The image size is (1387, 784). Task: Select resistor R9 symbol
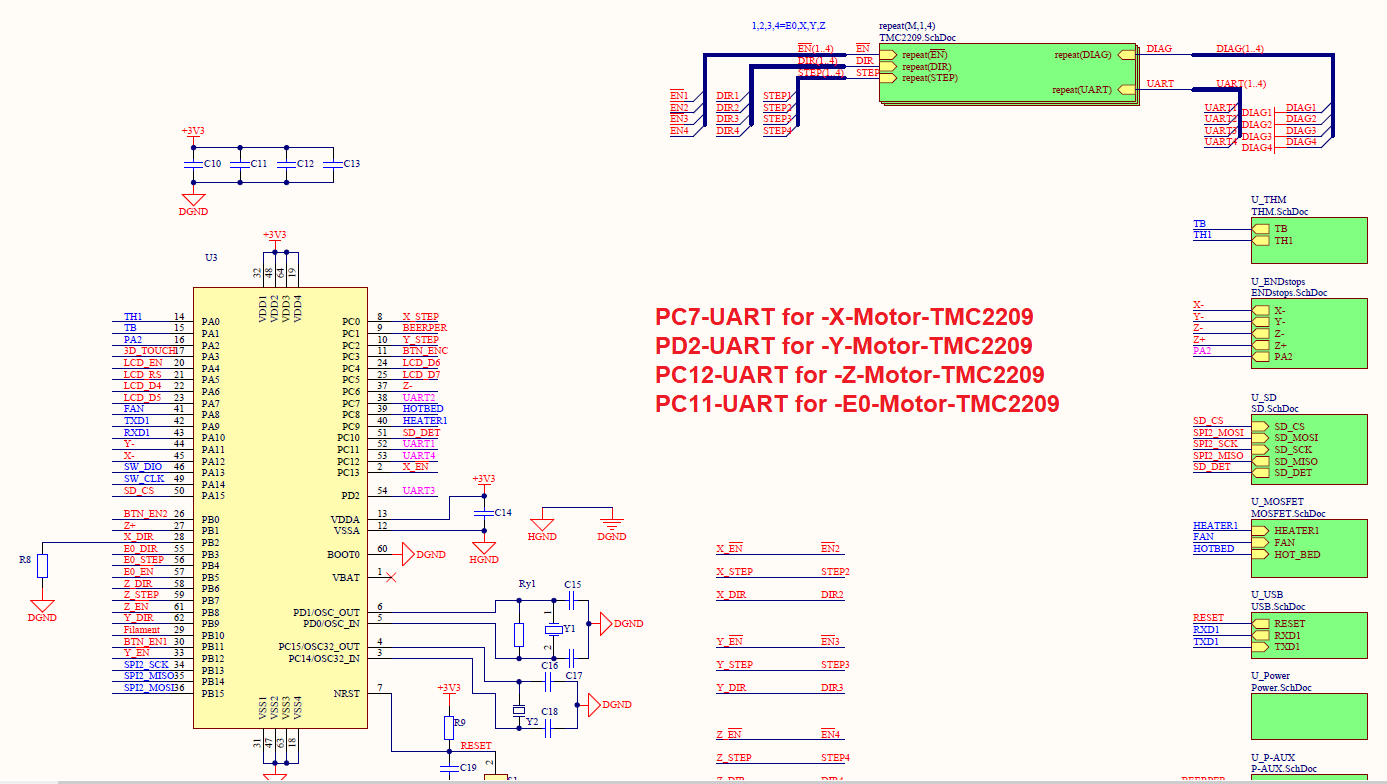tap(449, 727)
